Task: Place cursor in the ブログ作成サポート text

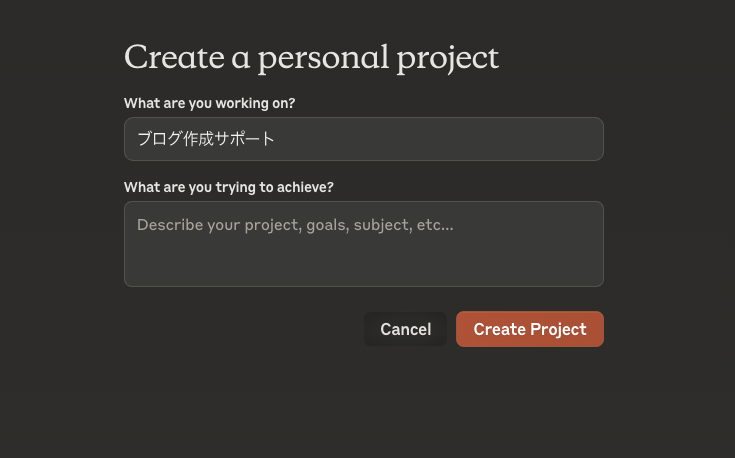Action: (x=205, y=139)
